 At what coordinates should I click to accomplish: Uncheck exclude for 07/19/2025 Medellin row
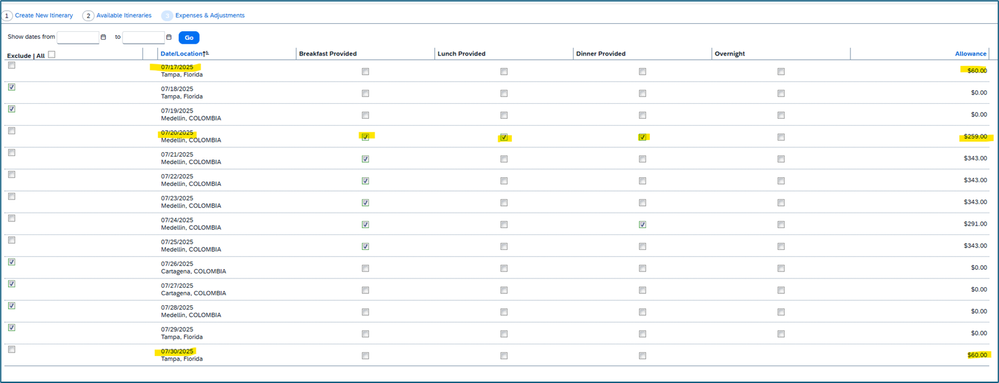[x=11, y=109]
